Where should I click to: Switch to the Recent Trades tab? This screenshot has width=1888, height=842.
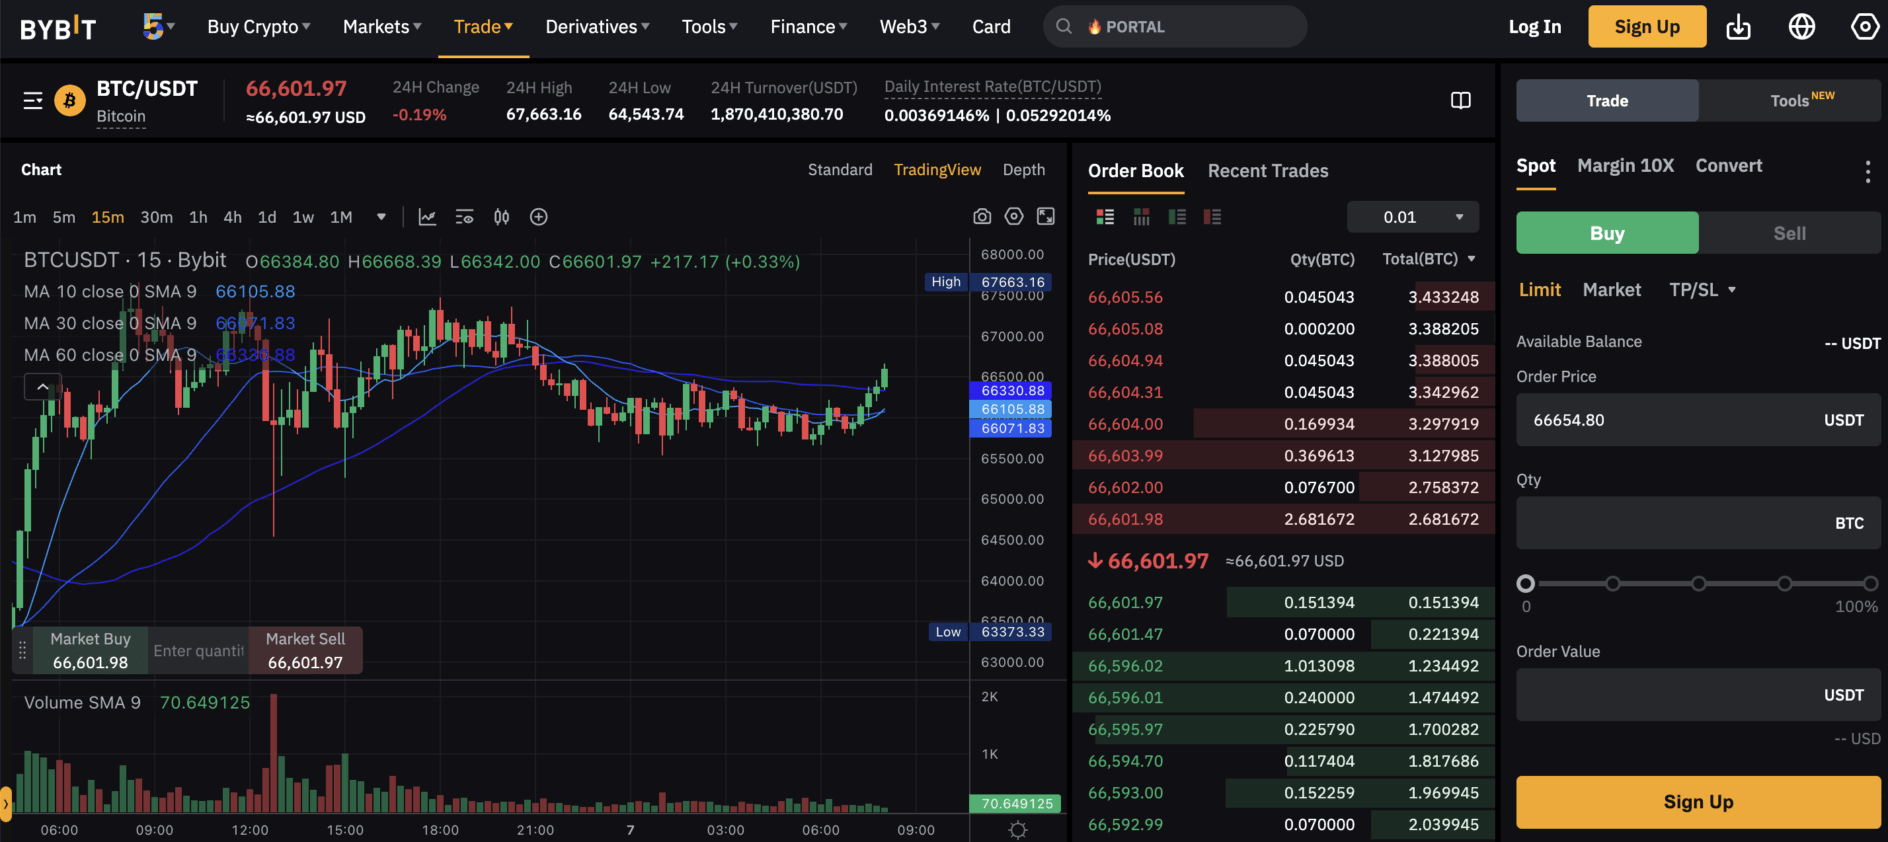[x=1268, y=171]
